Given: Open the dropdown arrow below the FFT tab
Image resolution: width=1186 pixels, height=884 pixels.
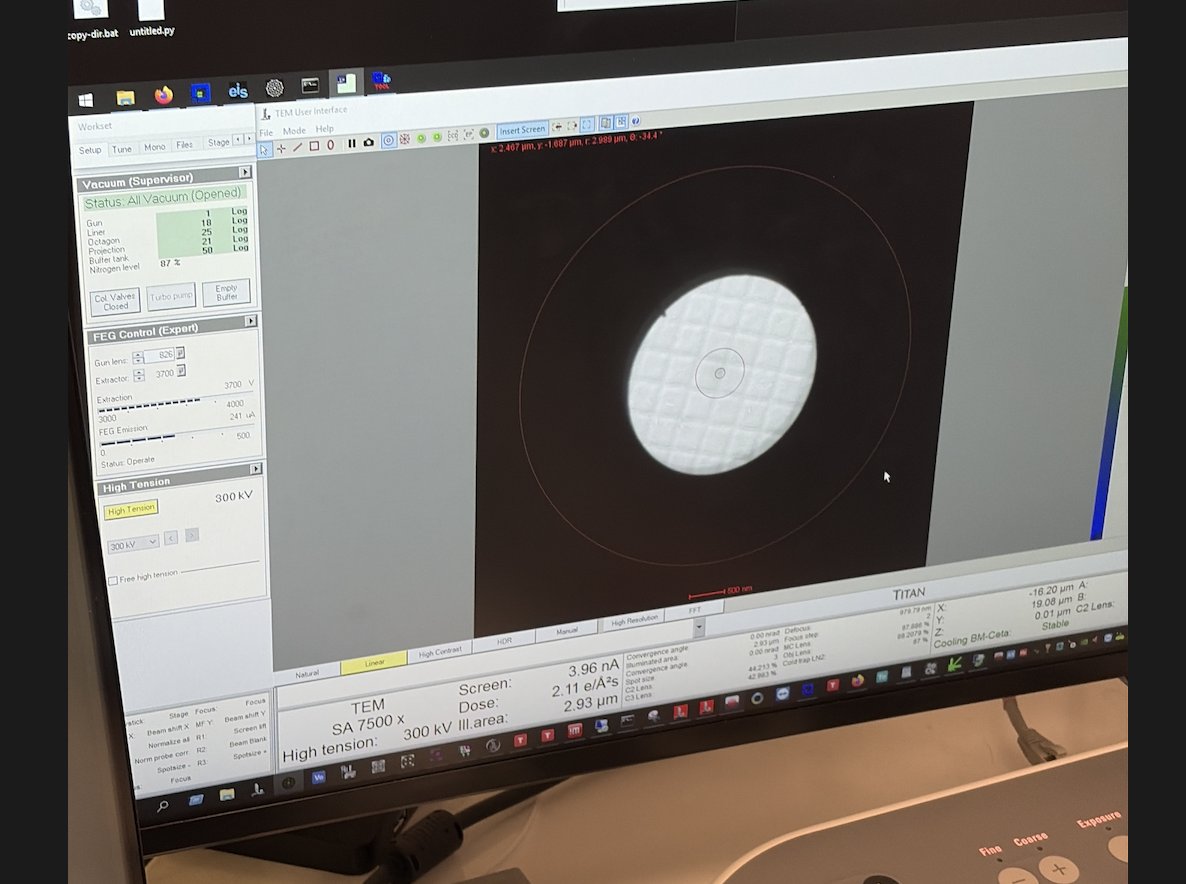Looking at the screenshot, I should pos(699,627).
